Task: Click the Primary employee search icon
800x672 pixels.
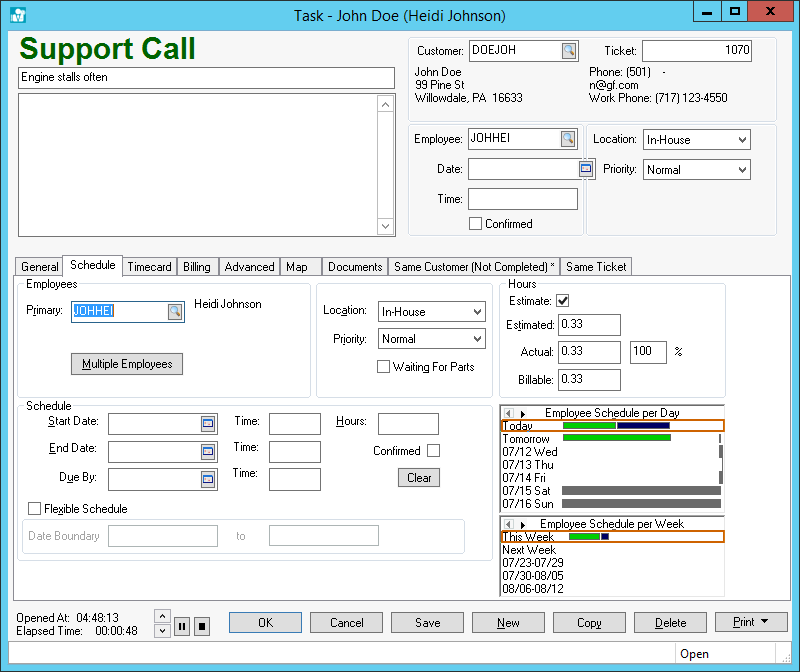Action: tap(175, 312)
